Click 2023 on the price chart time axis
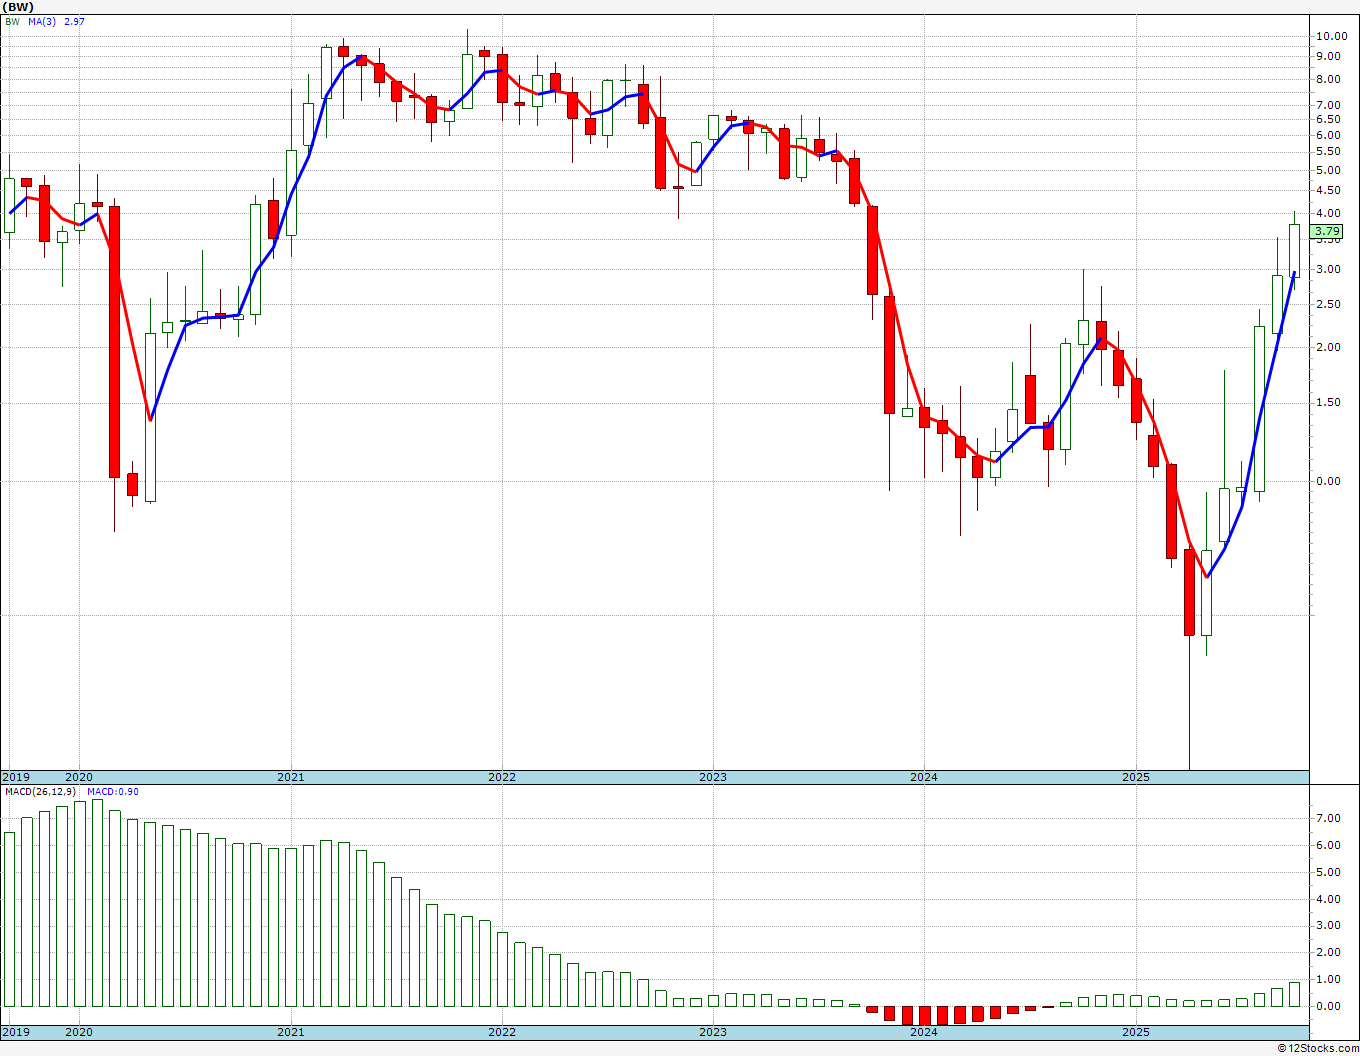Viewport: 1360px width, 1056px height. [713, 777]
